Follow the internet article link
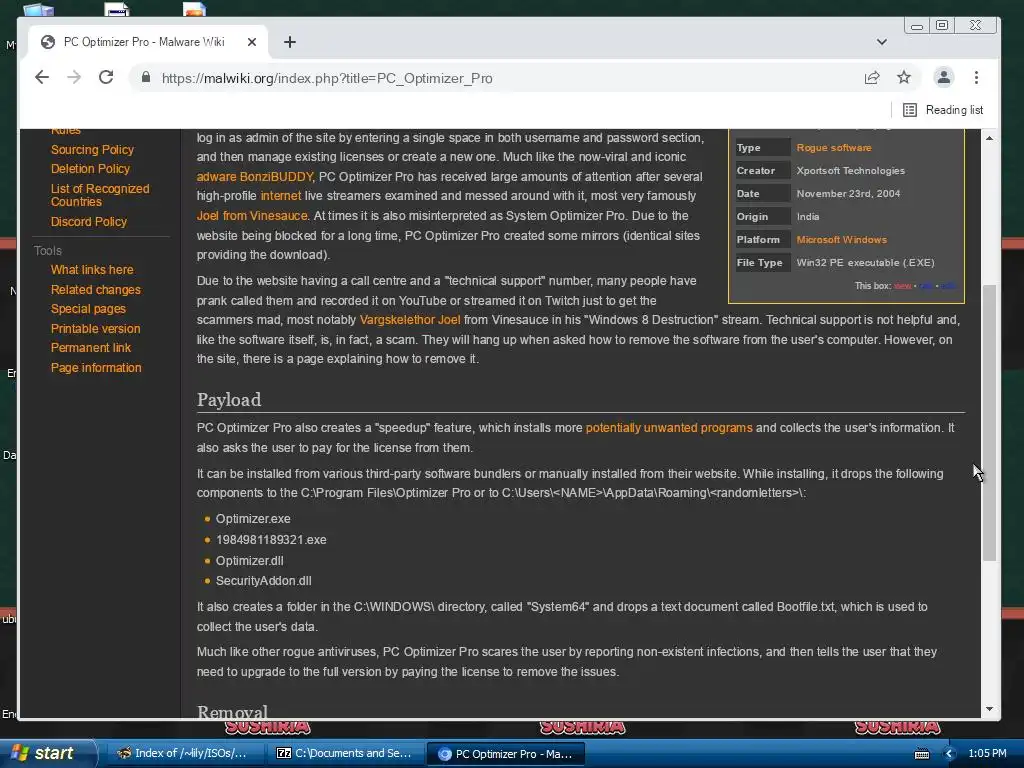 point(281,196)
